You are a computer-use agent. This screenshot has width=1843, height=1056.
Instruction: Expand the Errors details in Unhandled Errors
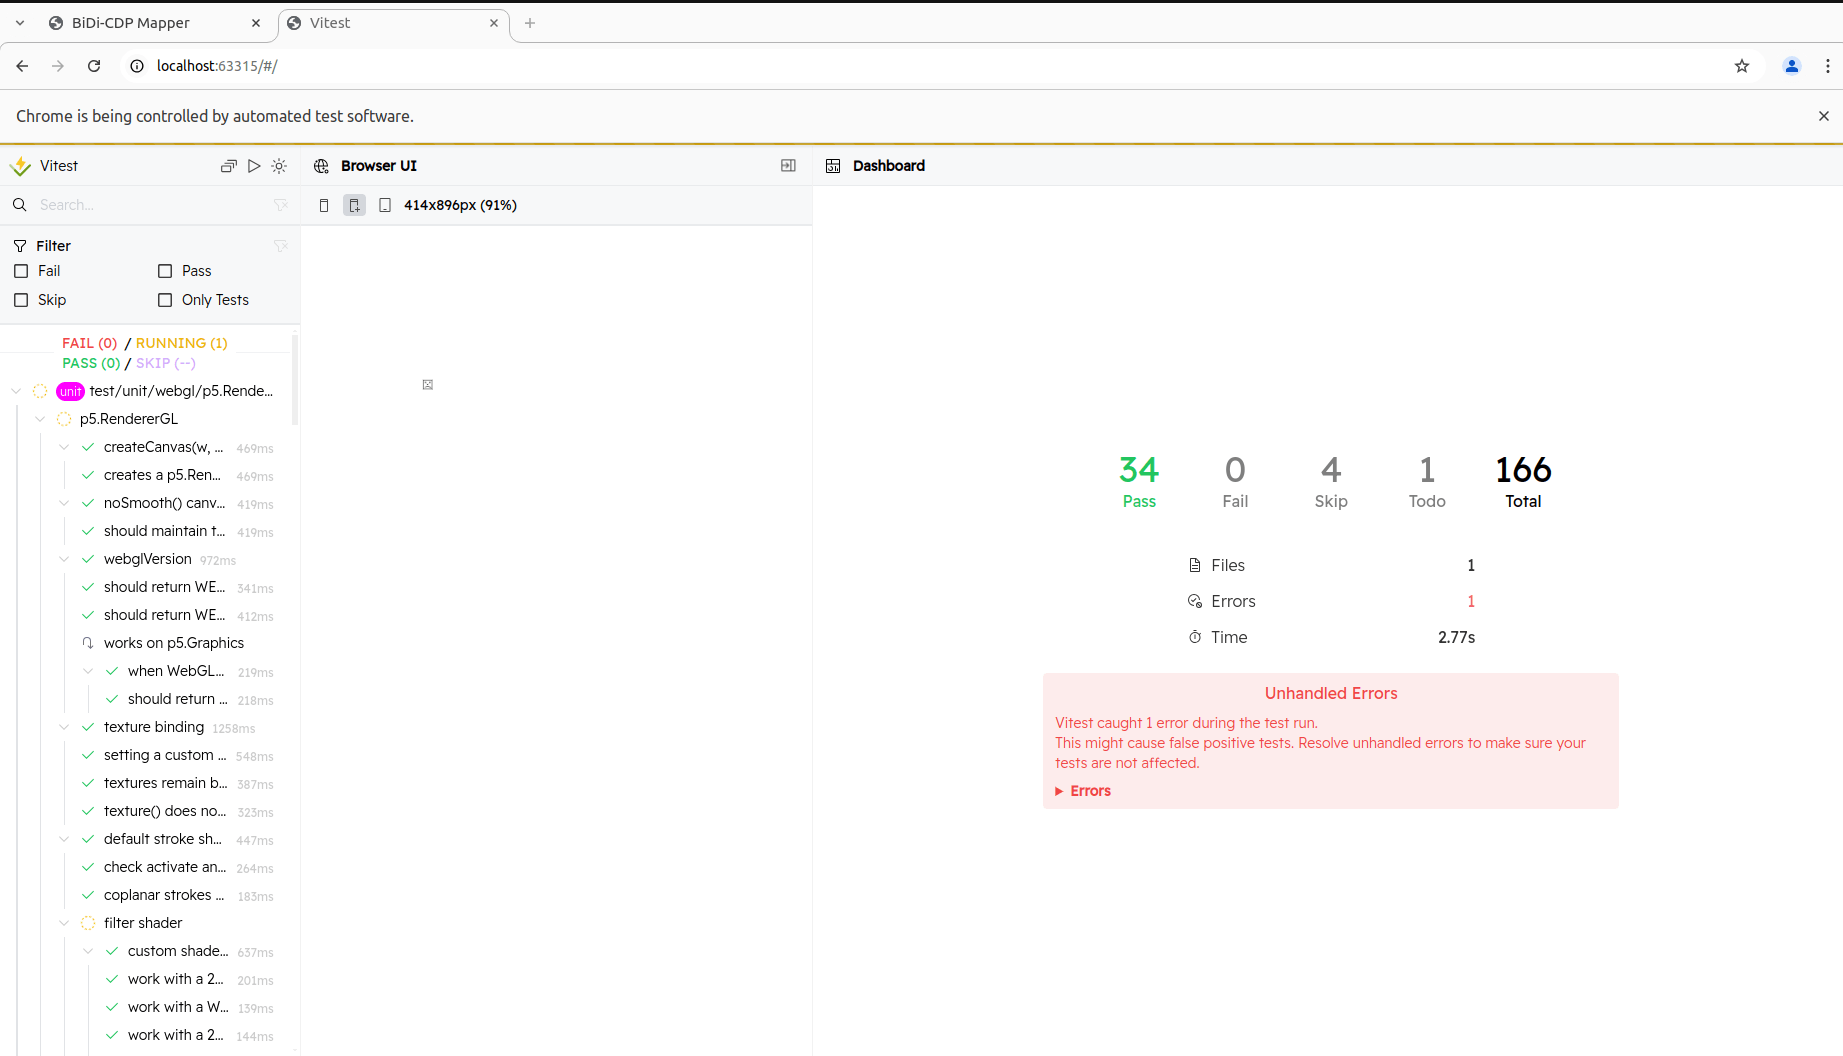tap(1083, 791)
